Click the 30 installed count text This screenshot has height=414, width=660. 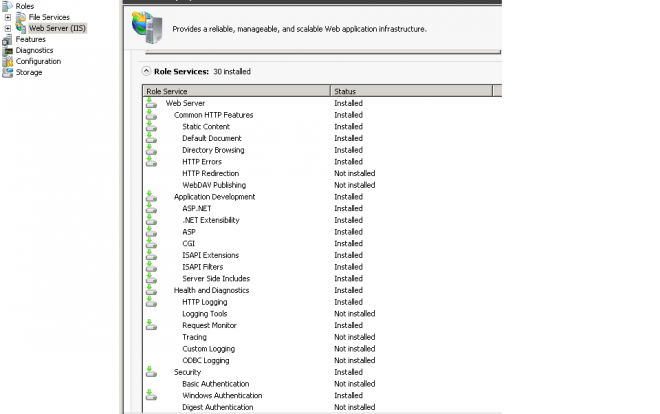232,72
